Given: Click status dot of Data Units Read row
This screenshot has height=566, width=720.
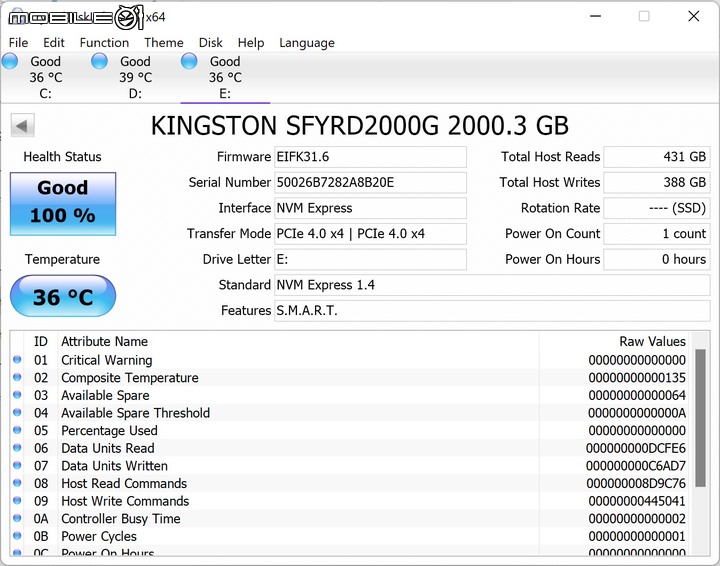Looking at the screenshot, I should [17, 448].
